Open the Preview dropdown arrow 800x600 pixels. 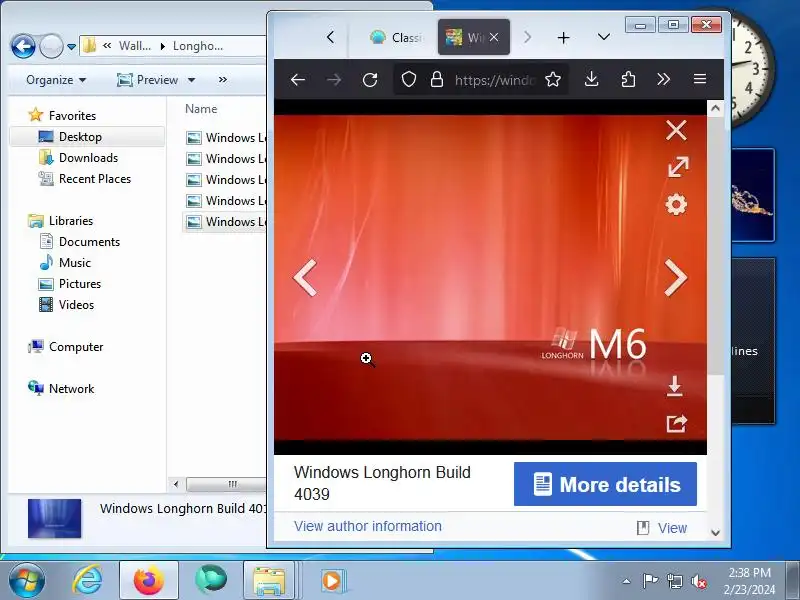[191, 80]
